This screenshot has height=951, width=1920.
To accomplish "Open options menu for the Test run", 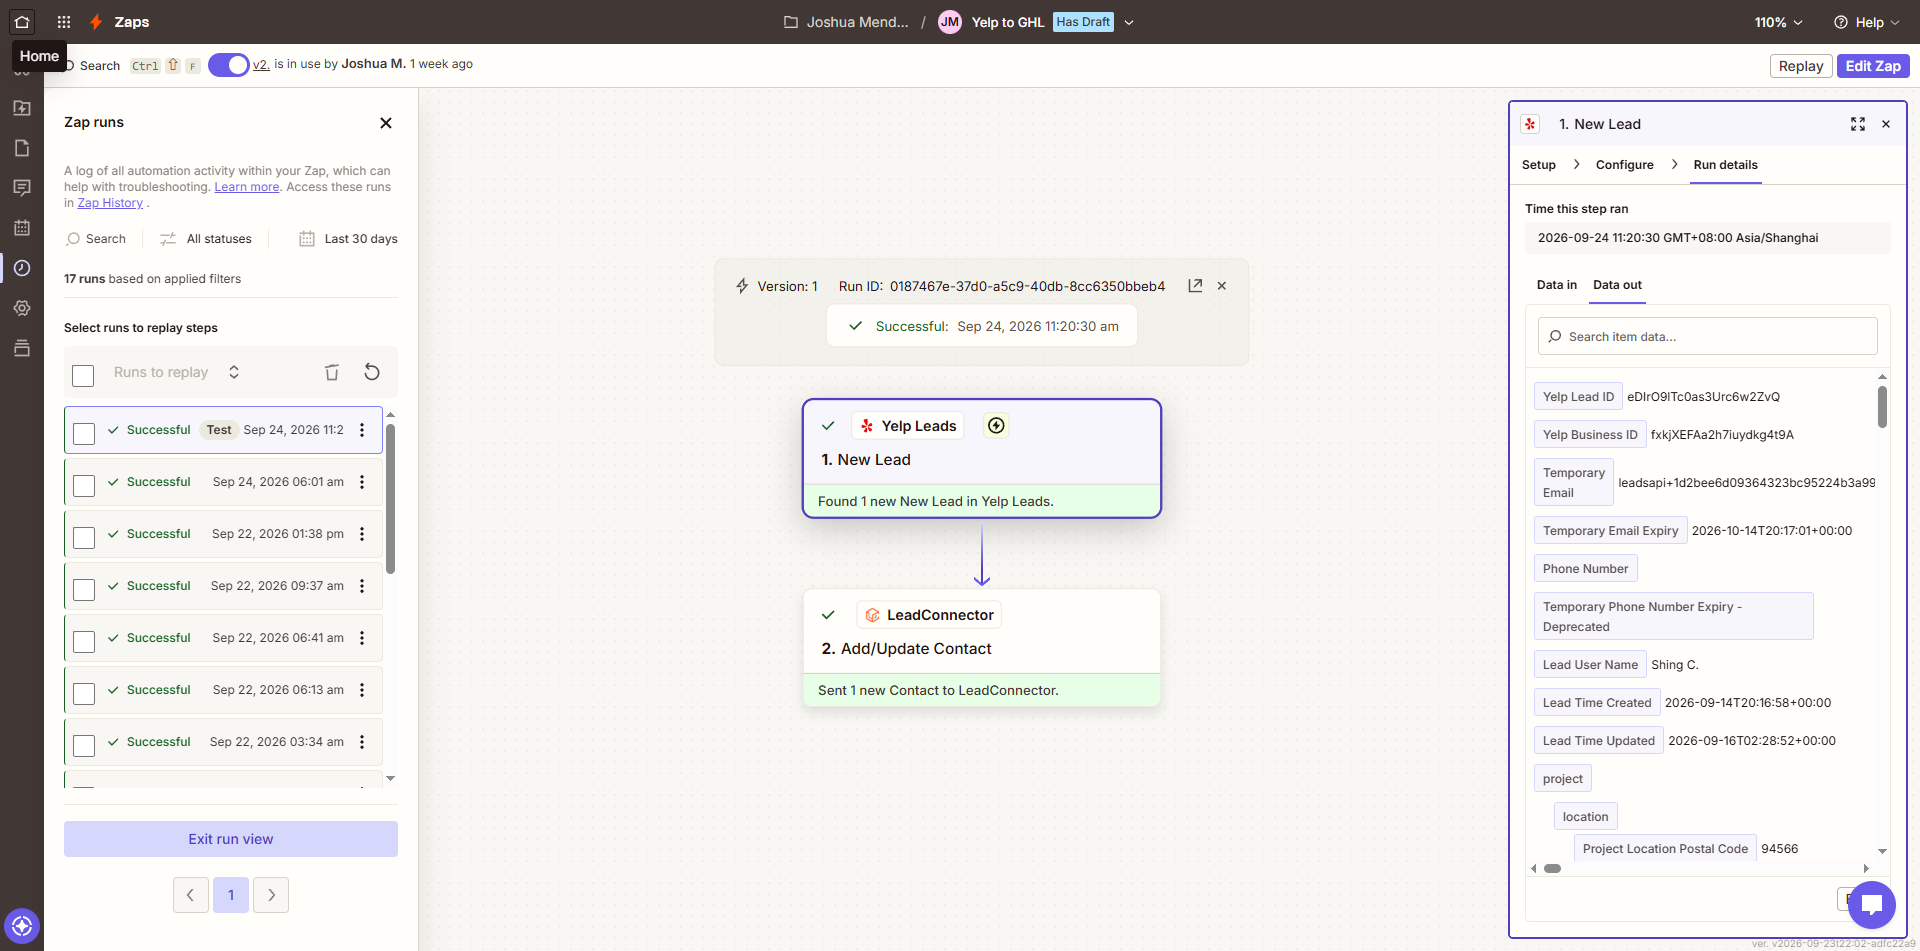I will 362,430.
